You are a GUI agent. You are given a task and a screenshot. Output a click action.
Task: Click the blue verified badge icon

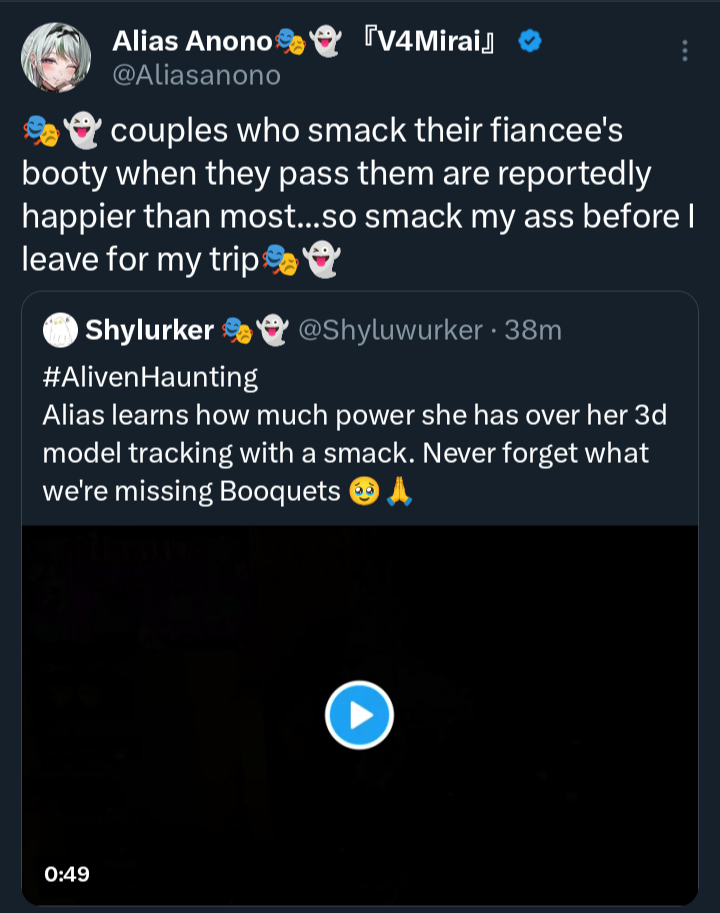click(x=530, y=41)
